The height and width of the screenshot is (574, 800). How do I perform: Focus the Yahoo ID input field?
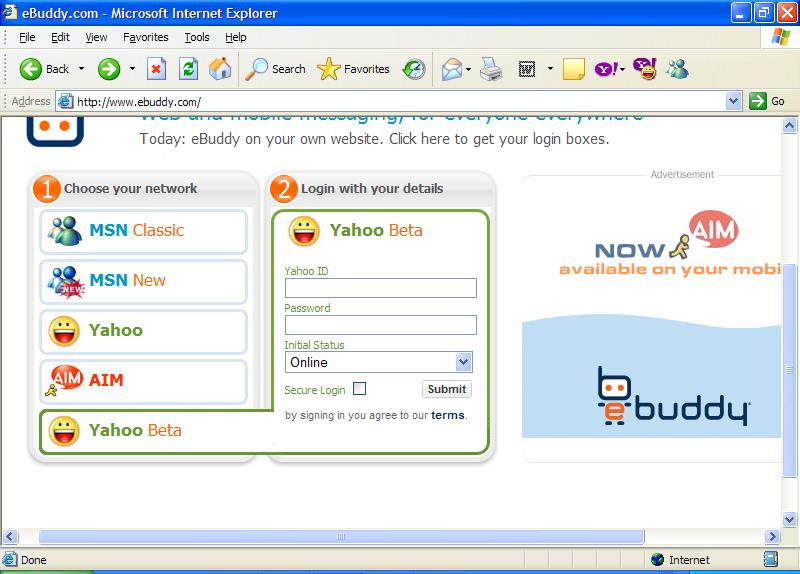(x=381, y=288)
